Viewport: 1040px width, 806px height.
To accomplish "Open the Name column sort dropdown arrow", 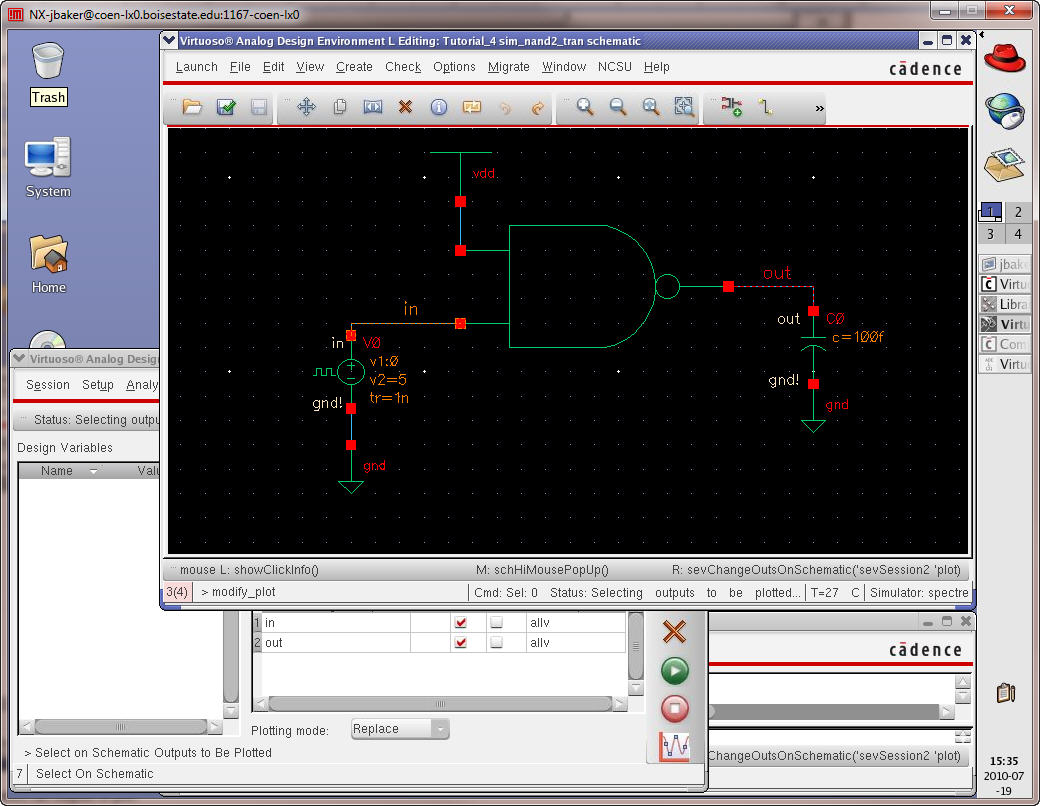I will tap(94, 471).
